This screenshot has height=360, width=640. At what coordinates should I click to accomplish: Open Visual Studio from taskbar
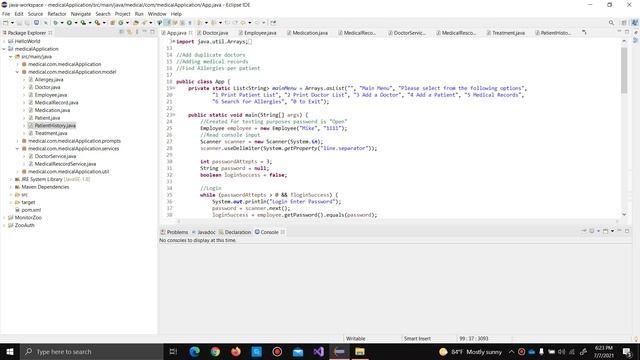[x=319, y=351]
